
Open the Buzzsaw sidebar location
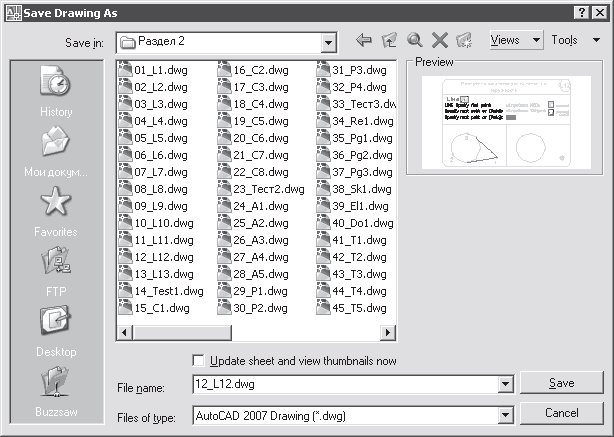tap(56, 392)
